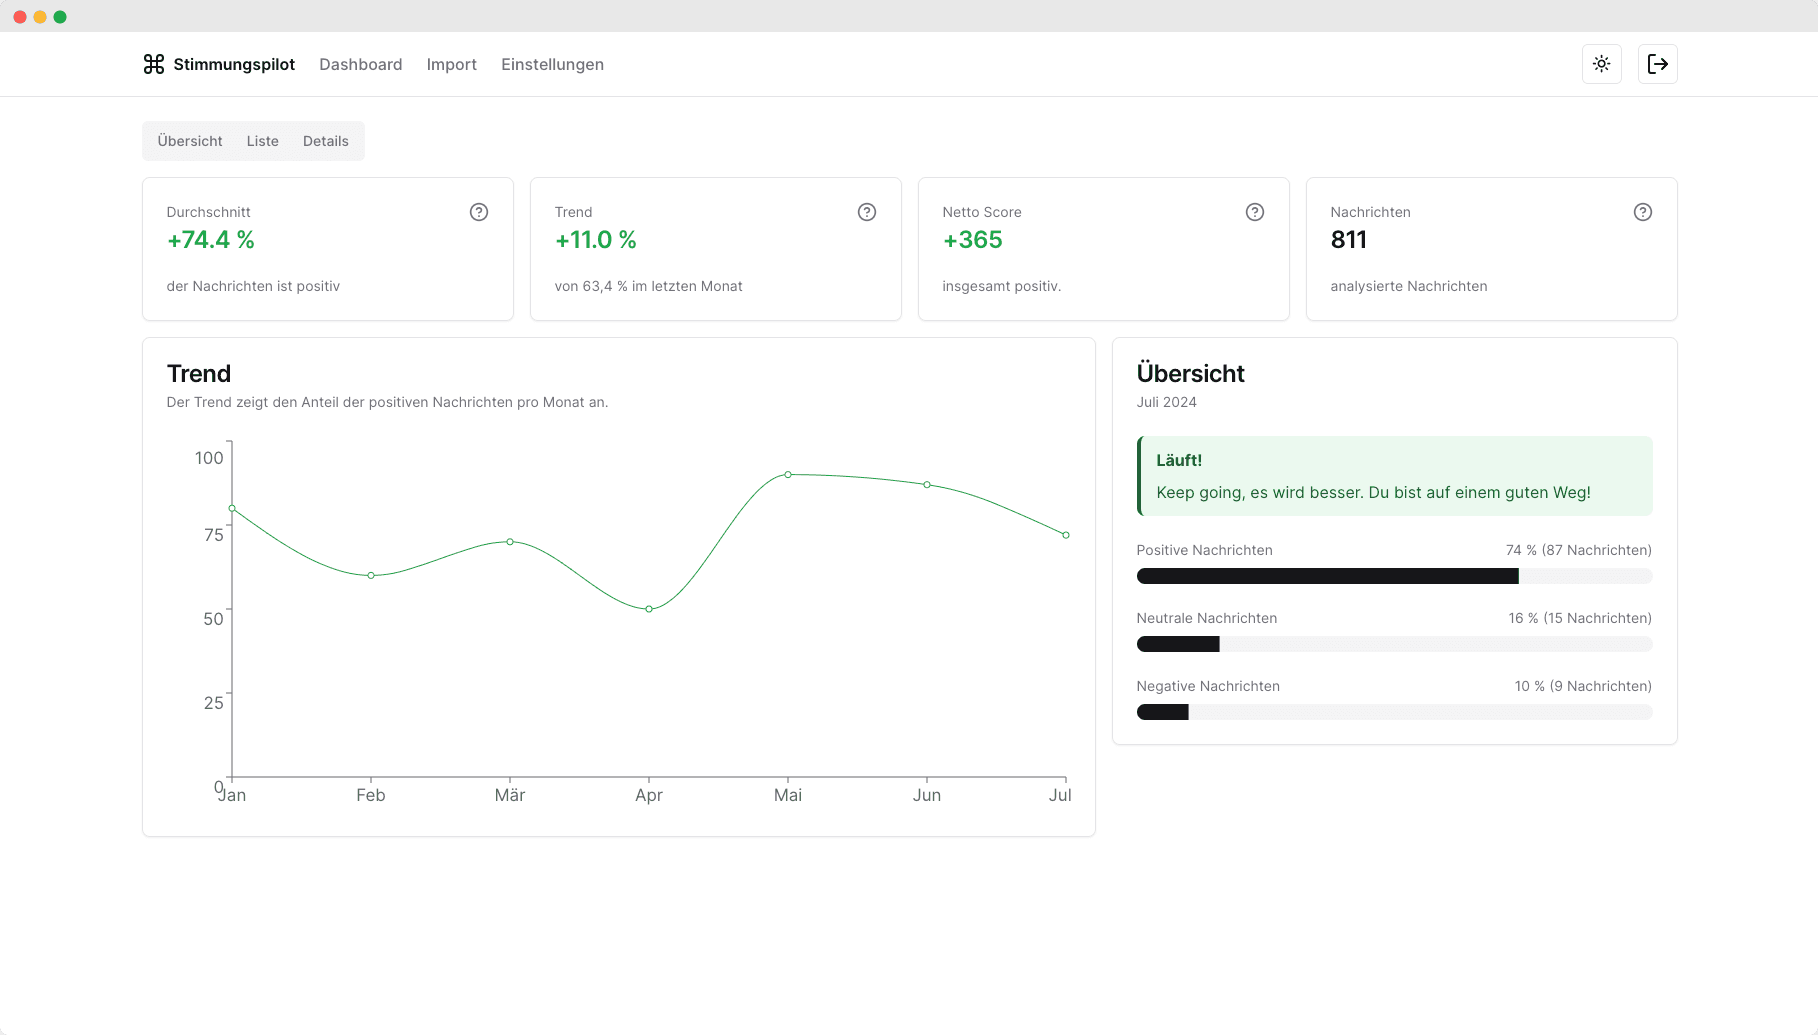
Task: Switch to the Übersicht tab
Action: coord(190,141)
